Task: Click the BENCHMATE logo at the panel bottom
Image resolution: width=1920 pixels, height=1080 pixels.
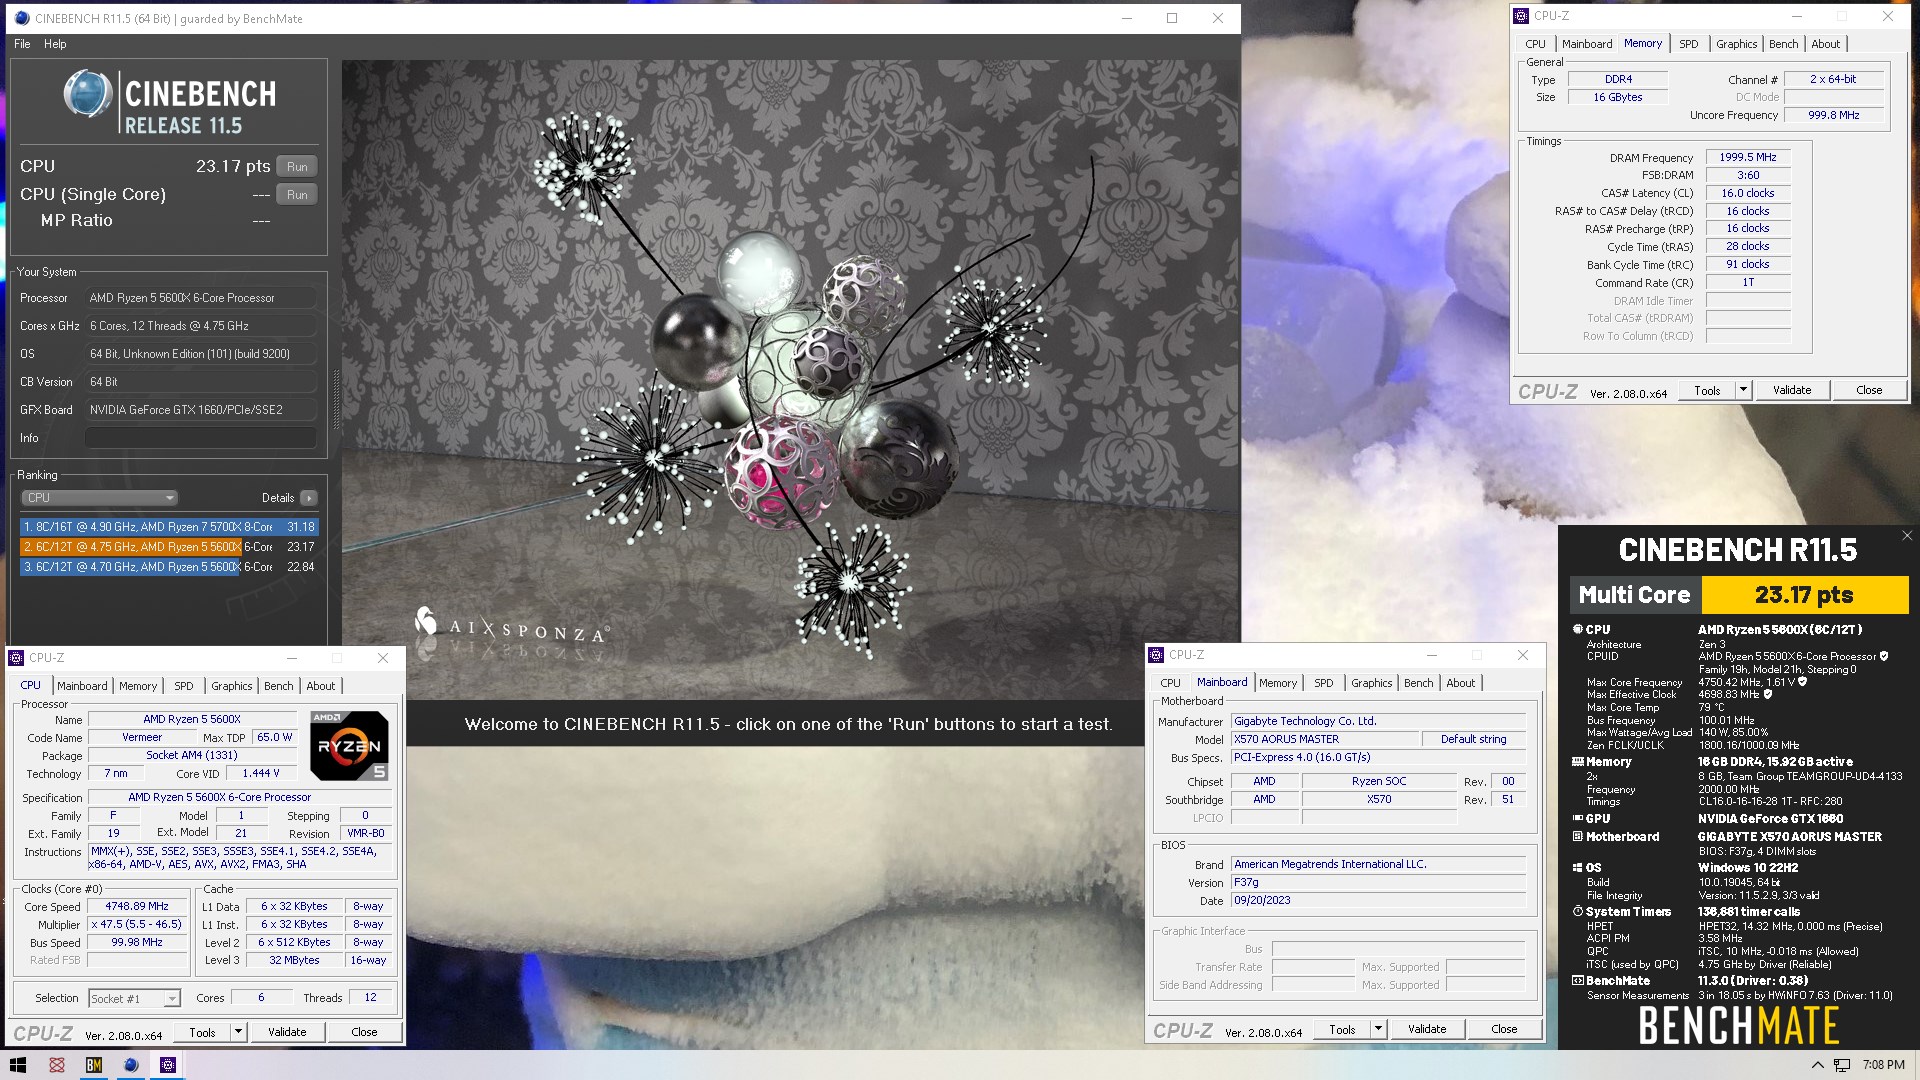Action: point(1738,1026)
